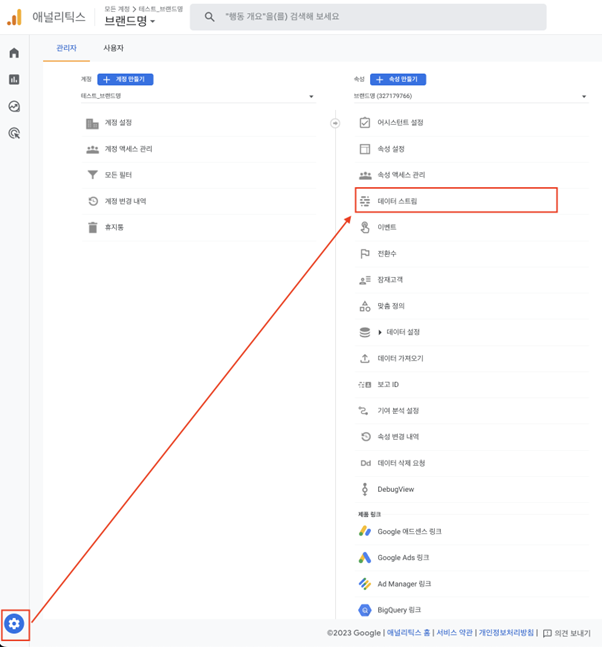
Task: Click the 데이터 스트림 icon
Action: pos(365,201)
